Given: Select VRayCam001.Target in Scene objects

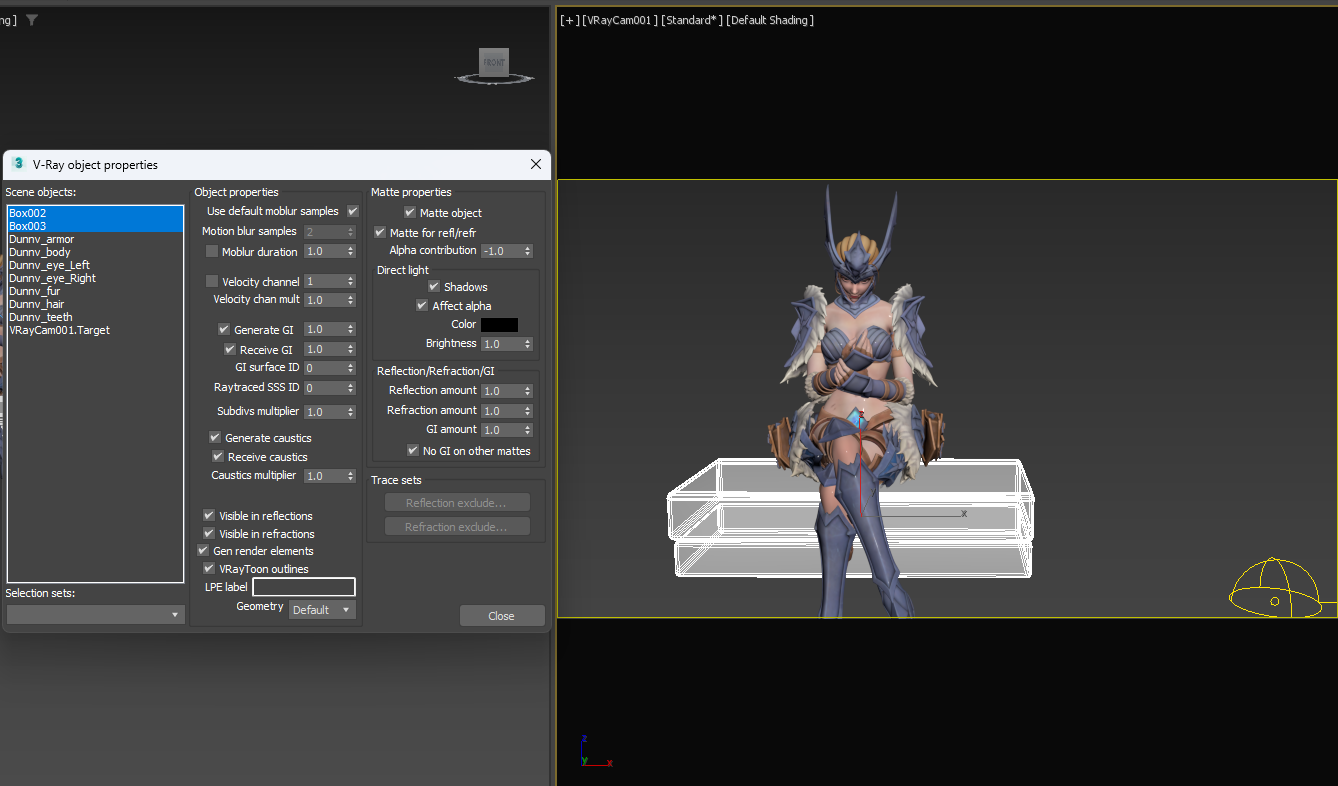Looking at the screenshot, I should coord(95,330).
